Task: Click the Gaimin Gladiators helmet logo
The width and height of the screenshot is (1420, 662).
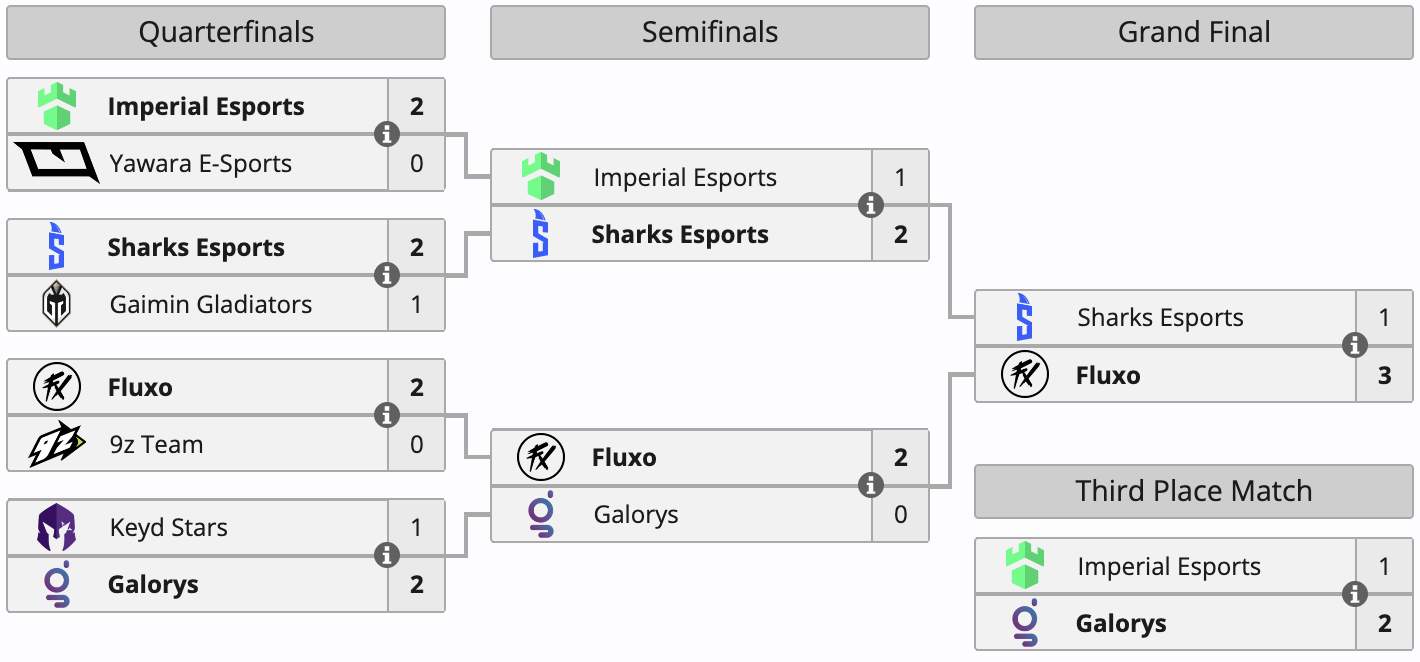Action: coord(56,304)
